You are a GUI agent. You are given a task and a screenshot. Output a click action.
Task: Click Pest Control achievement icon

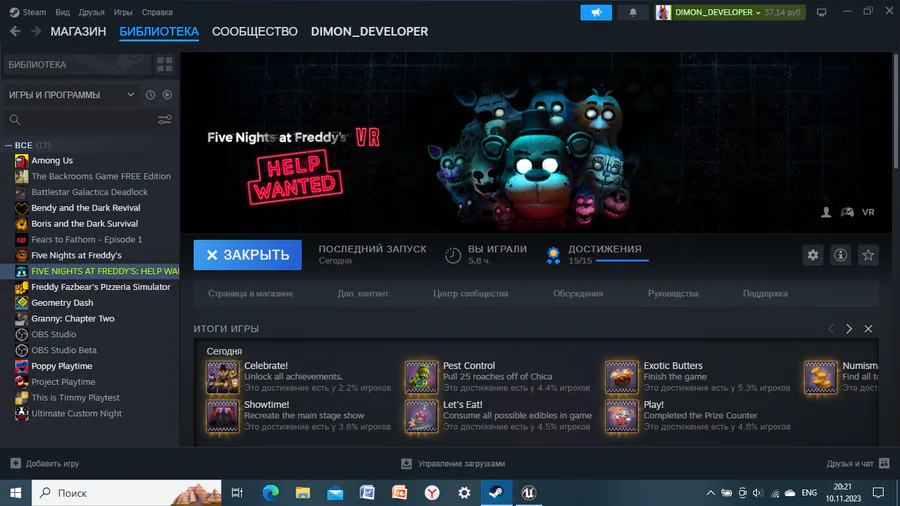click(421, 377)
